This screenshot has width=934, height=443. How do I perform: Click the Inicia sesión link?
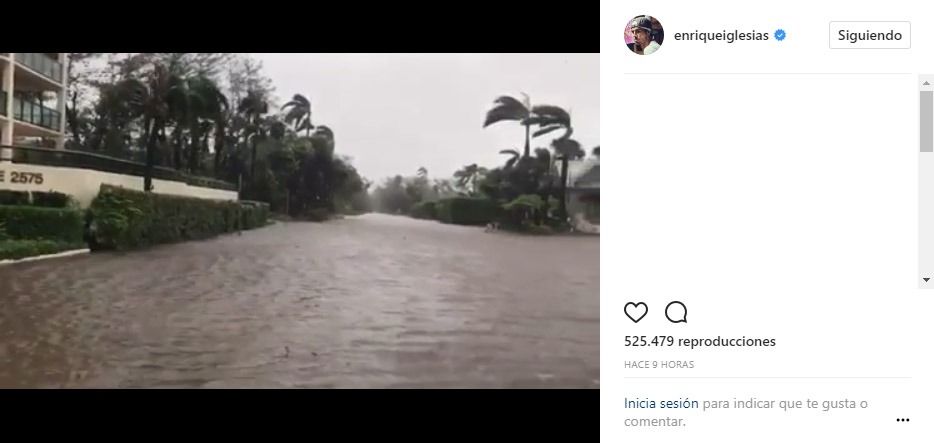[661, 404]
